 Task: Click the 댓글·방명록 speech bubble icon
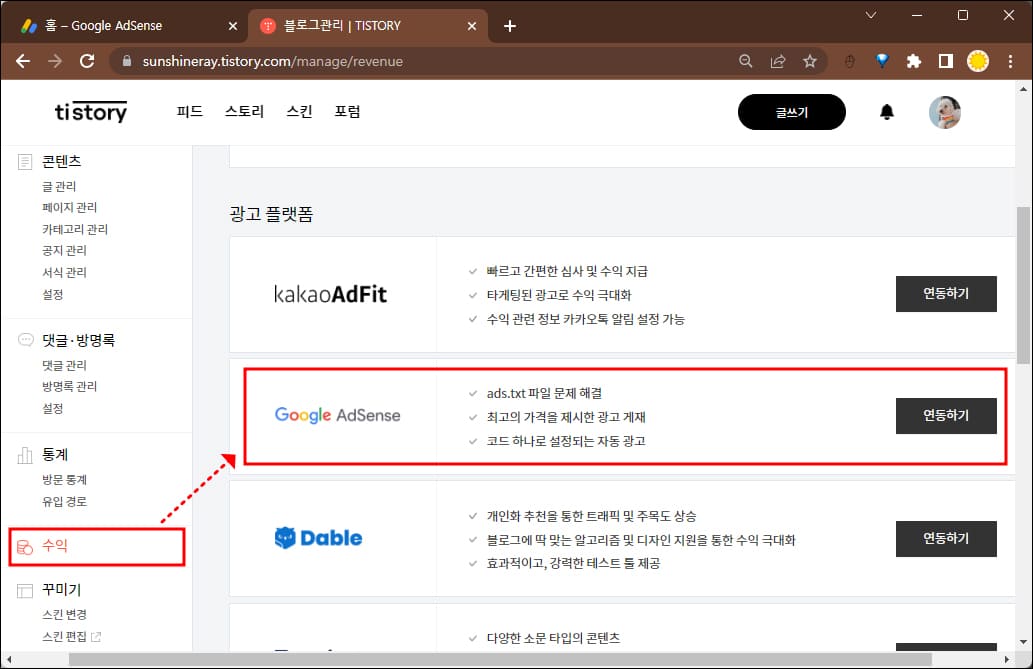25,340
